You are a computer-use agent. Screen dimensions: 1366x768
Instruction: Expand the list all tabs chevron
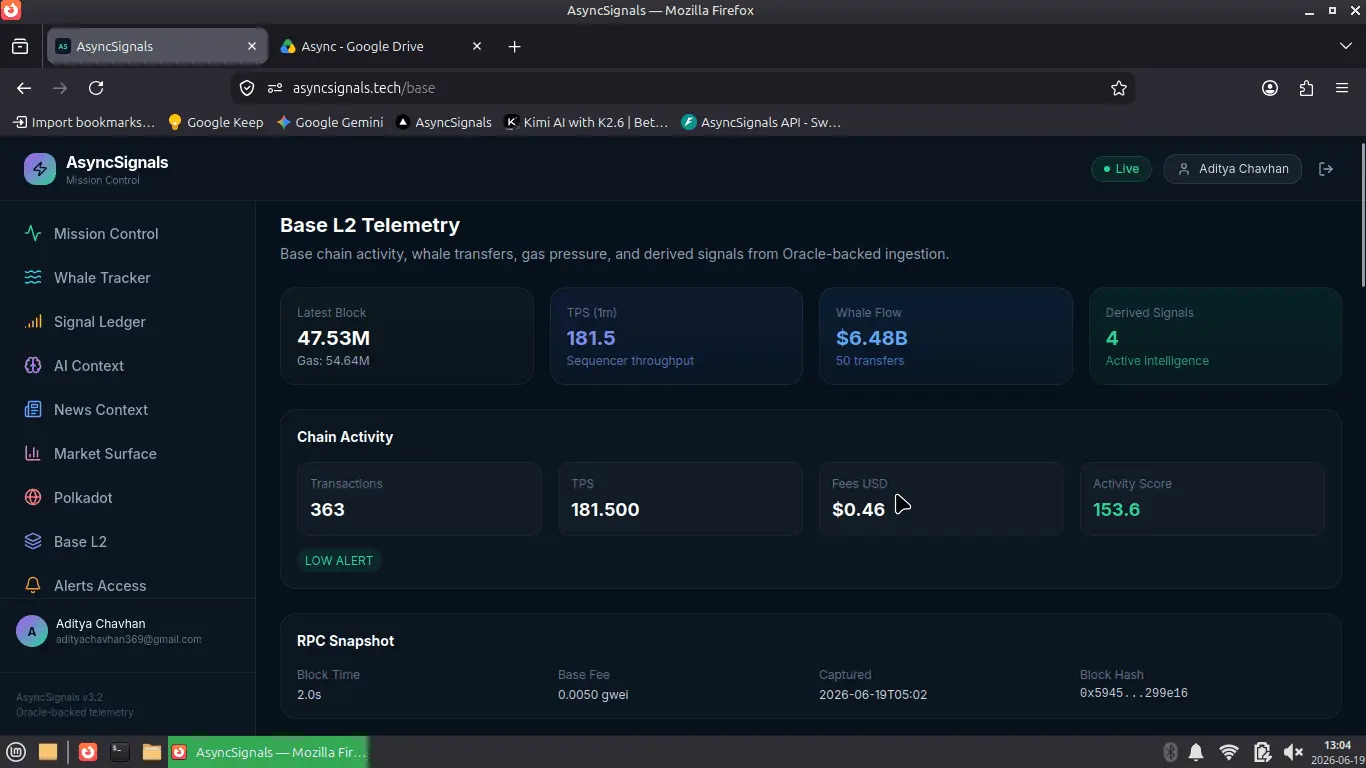[1346, 46]
